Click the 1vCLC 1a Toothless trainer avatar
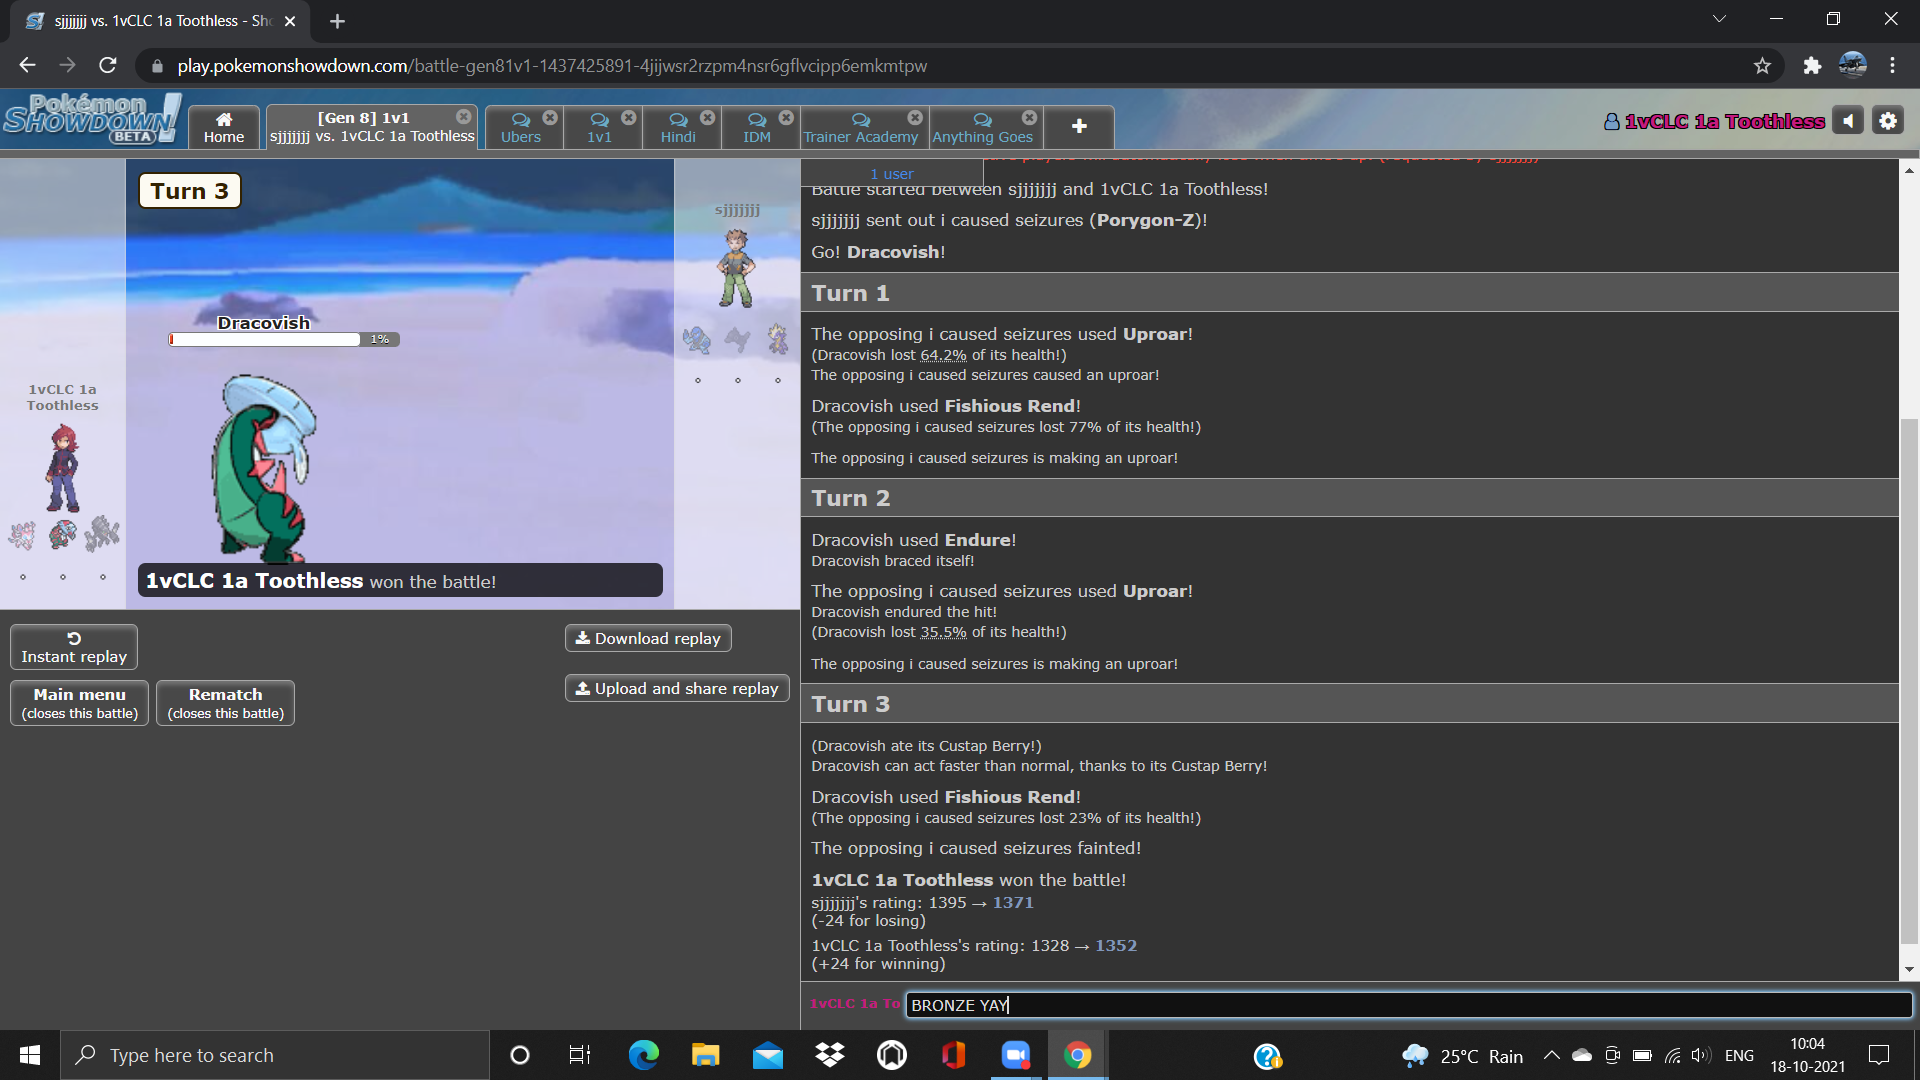 (x=62, y=468)
